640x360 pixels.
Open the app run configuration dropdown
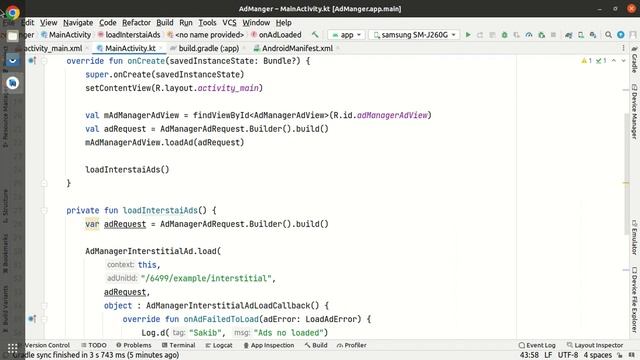click(346, 35)
